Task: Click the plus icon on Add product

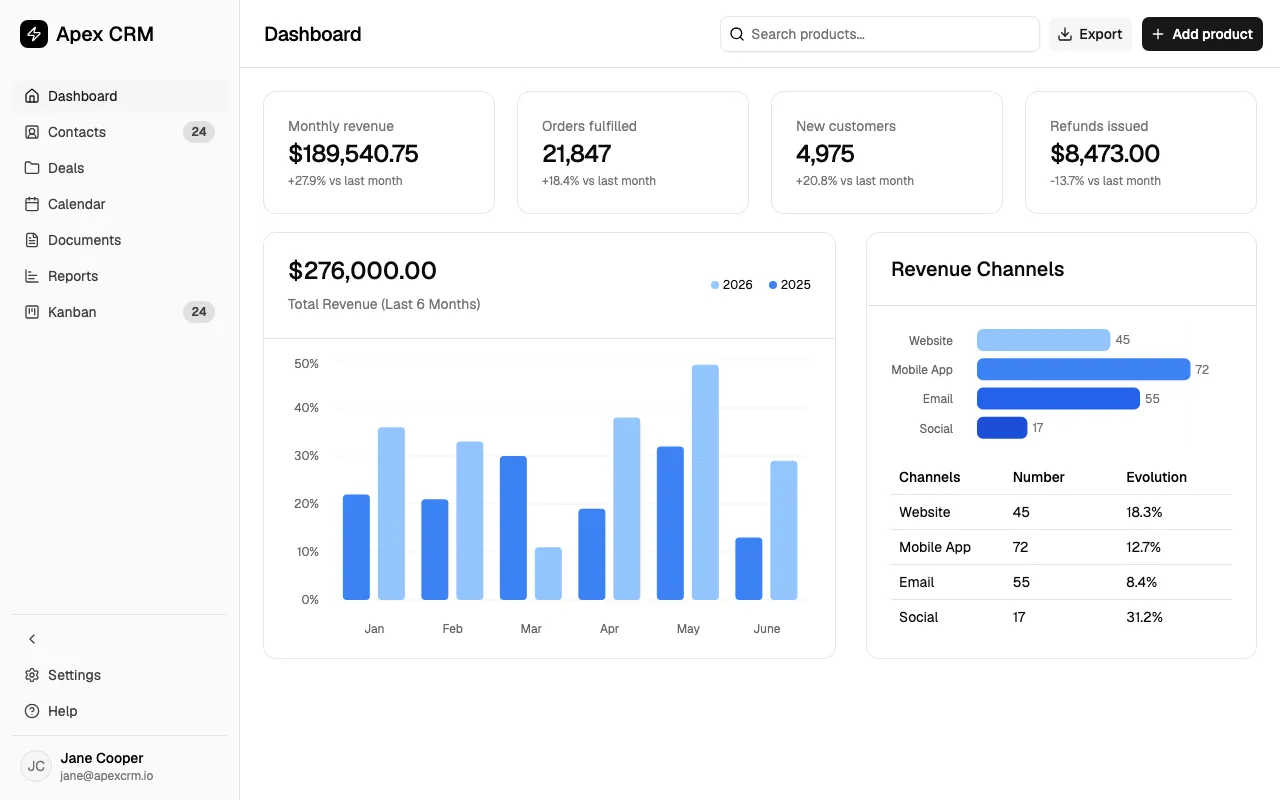Action: [1158, 34]
